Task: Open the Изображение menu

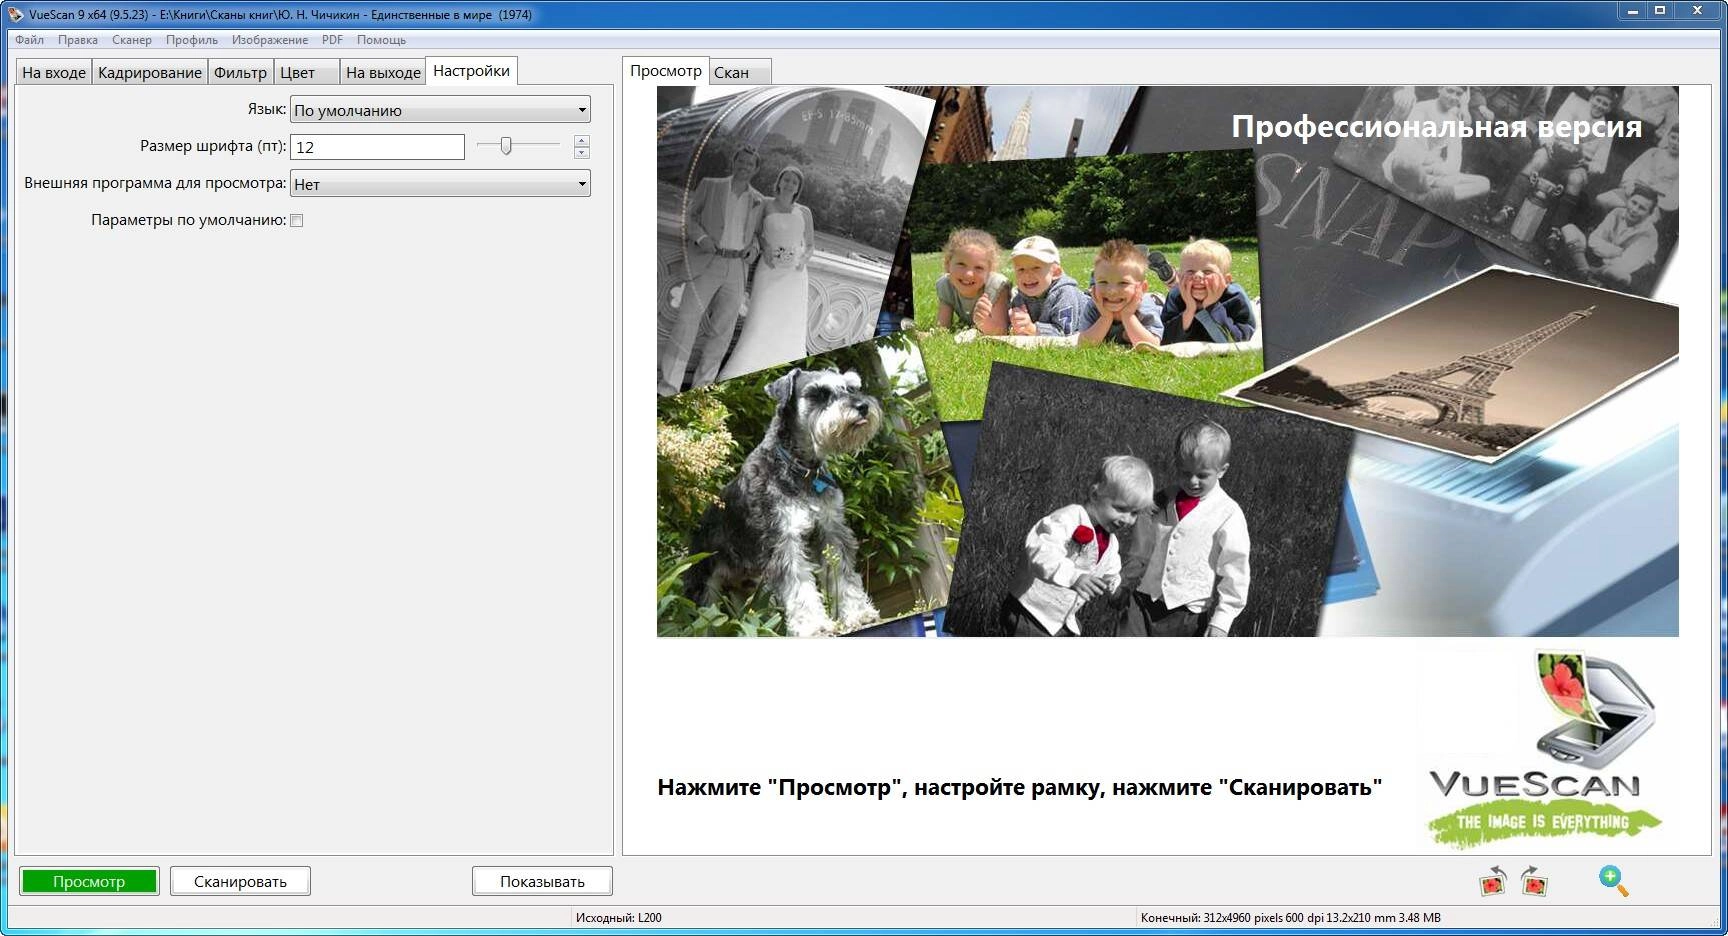Action: point(270,40)
